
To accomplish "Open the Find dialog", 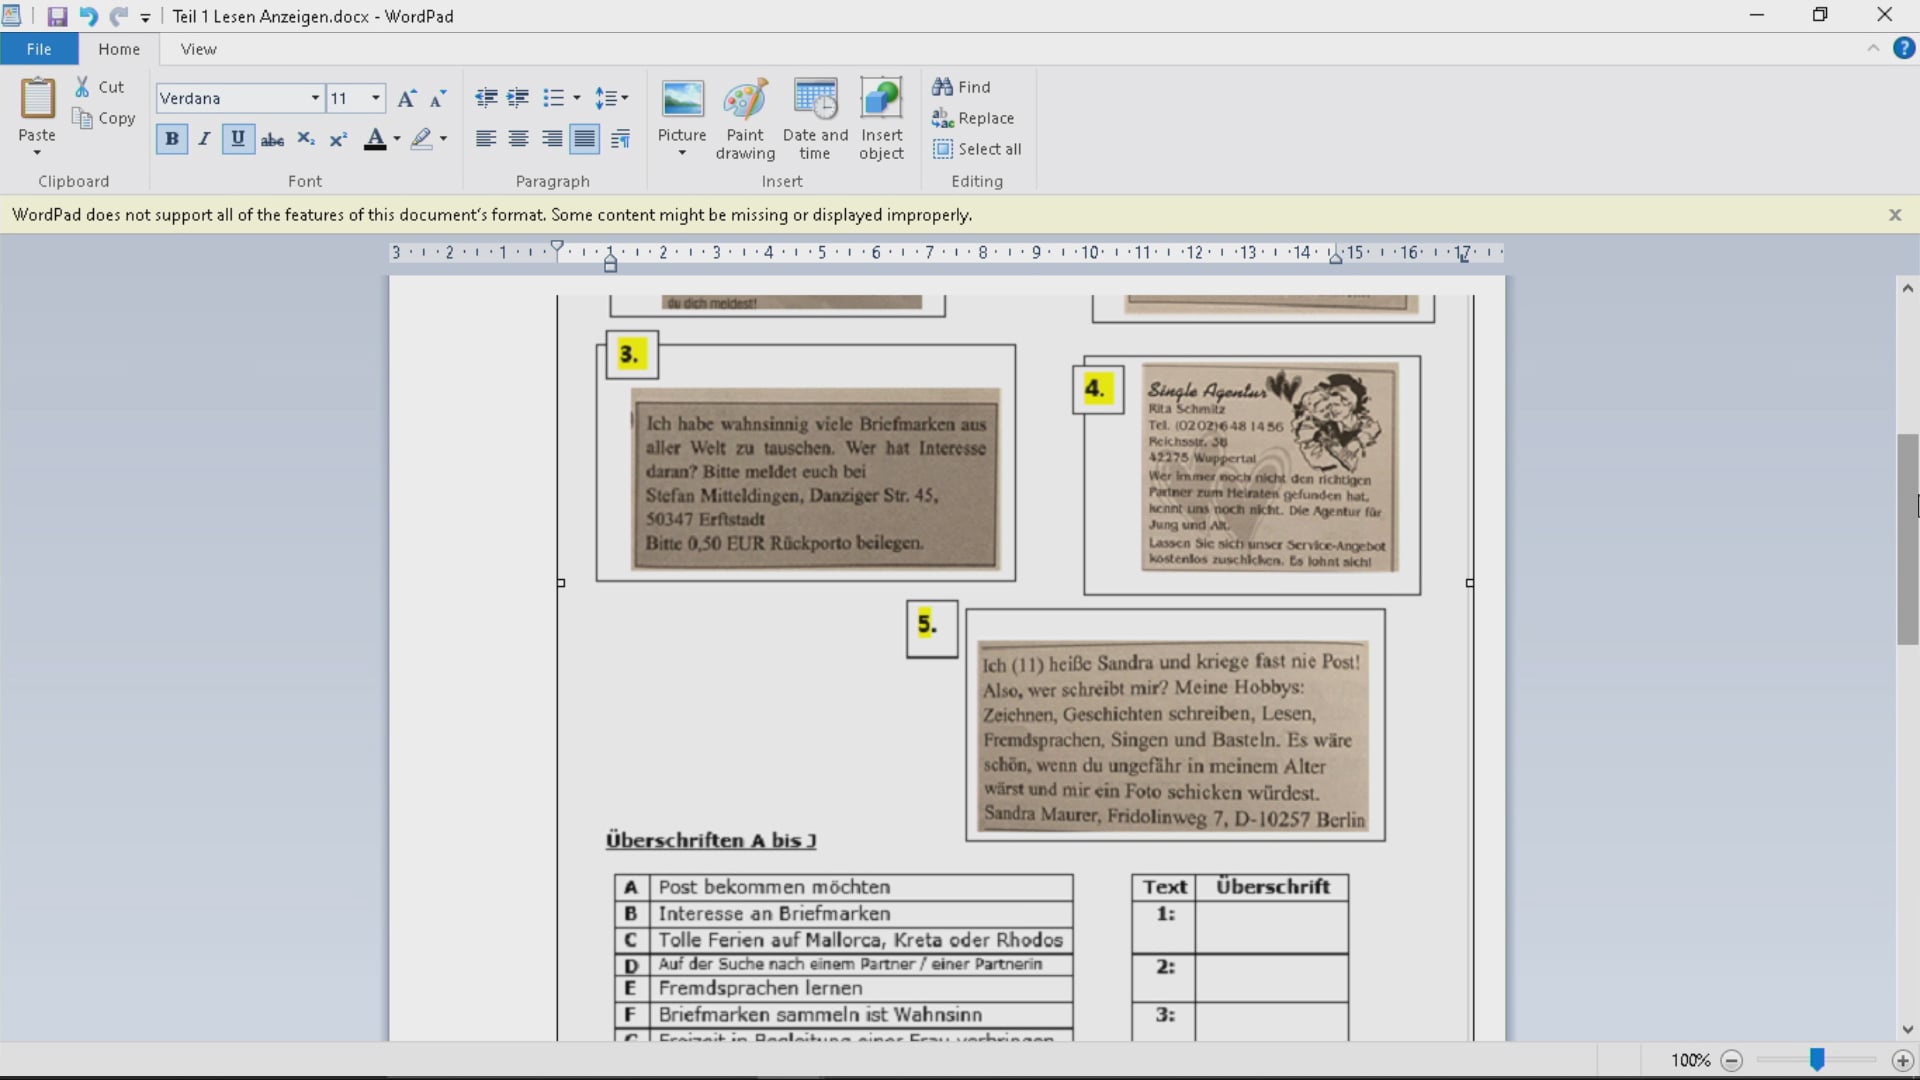I will click(961, 87).
